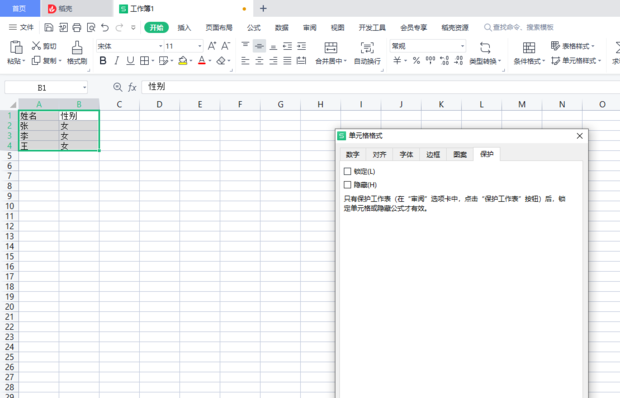Image resolution: width=620 pixels, height=398 pixels.
Task: Toggle Italic formatting
Action: pos(117,61)
